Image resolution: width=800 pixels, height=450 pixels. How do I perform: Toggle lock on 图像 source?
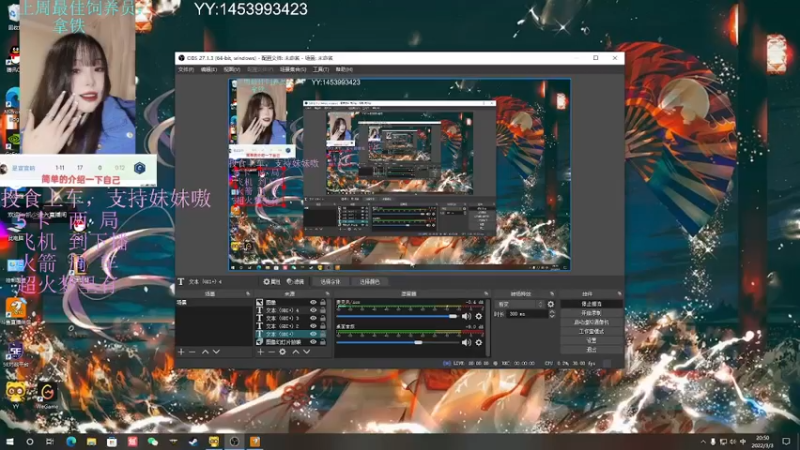[323, 303]
